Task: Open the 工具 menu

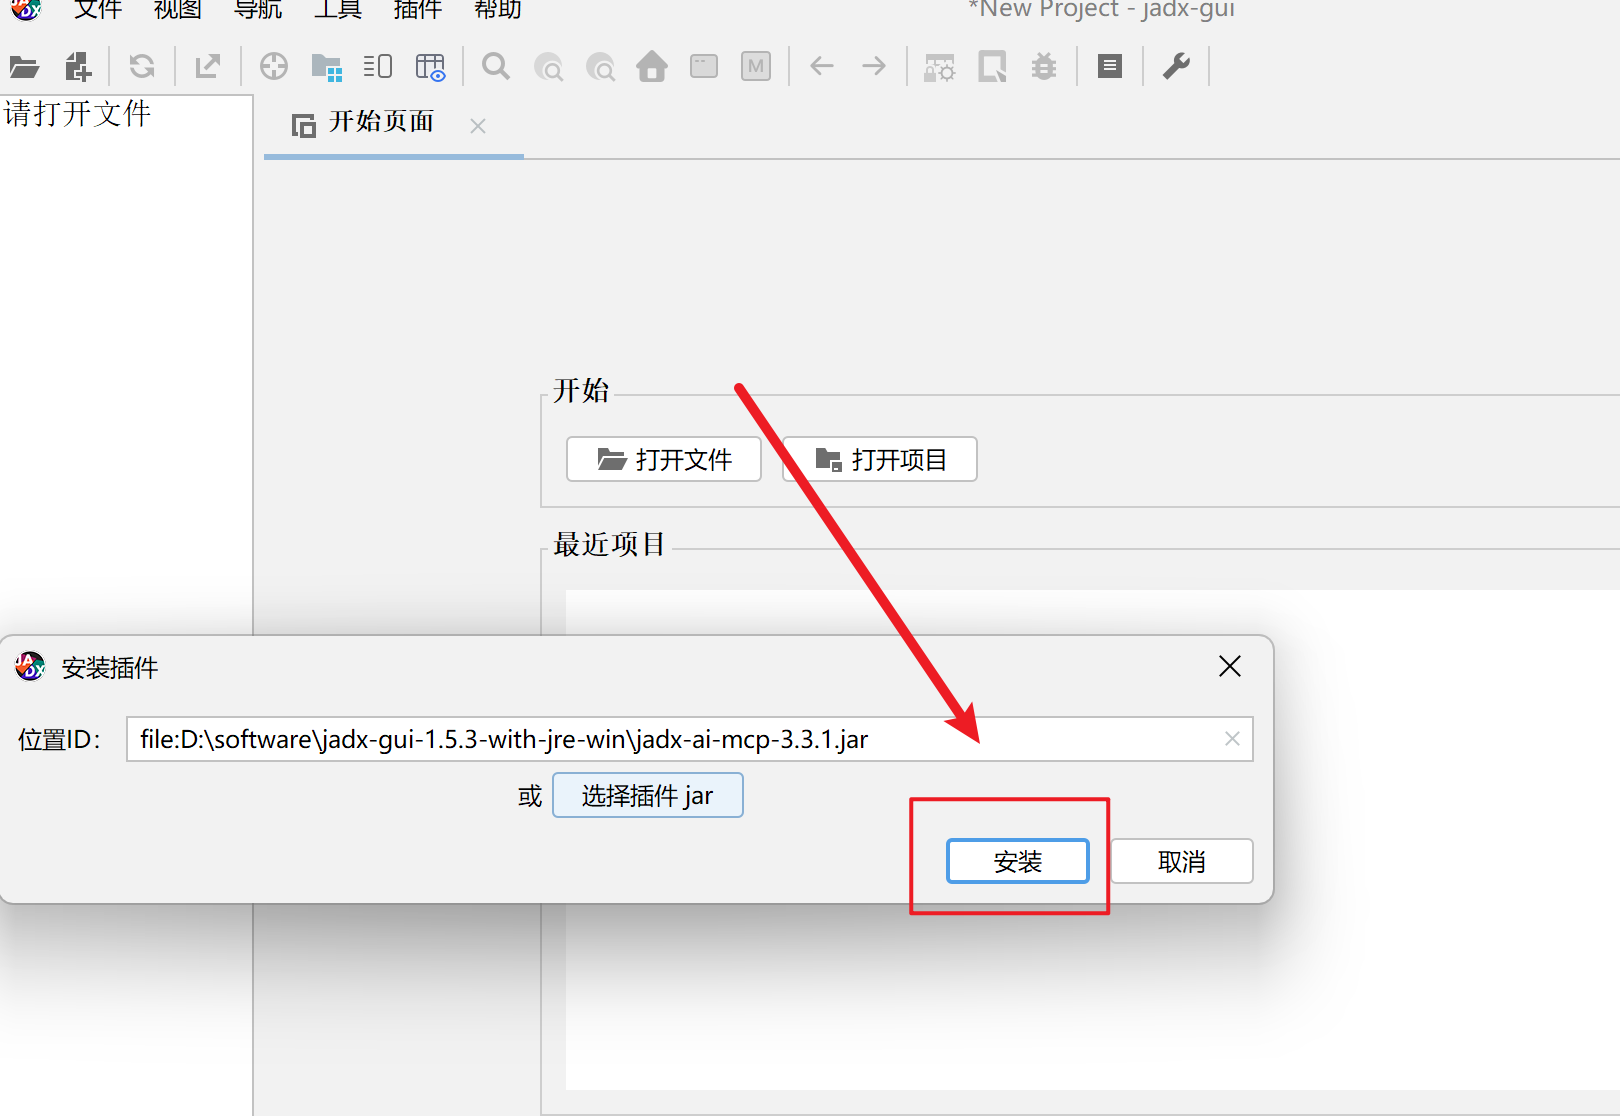Action: click(338, 10)
